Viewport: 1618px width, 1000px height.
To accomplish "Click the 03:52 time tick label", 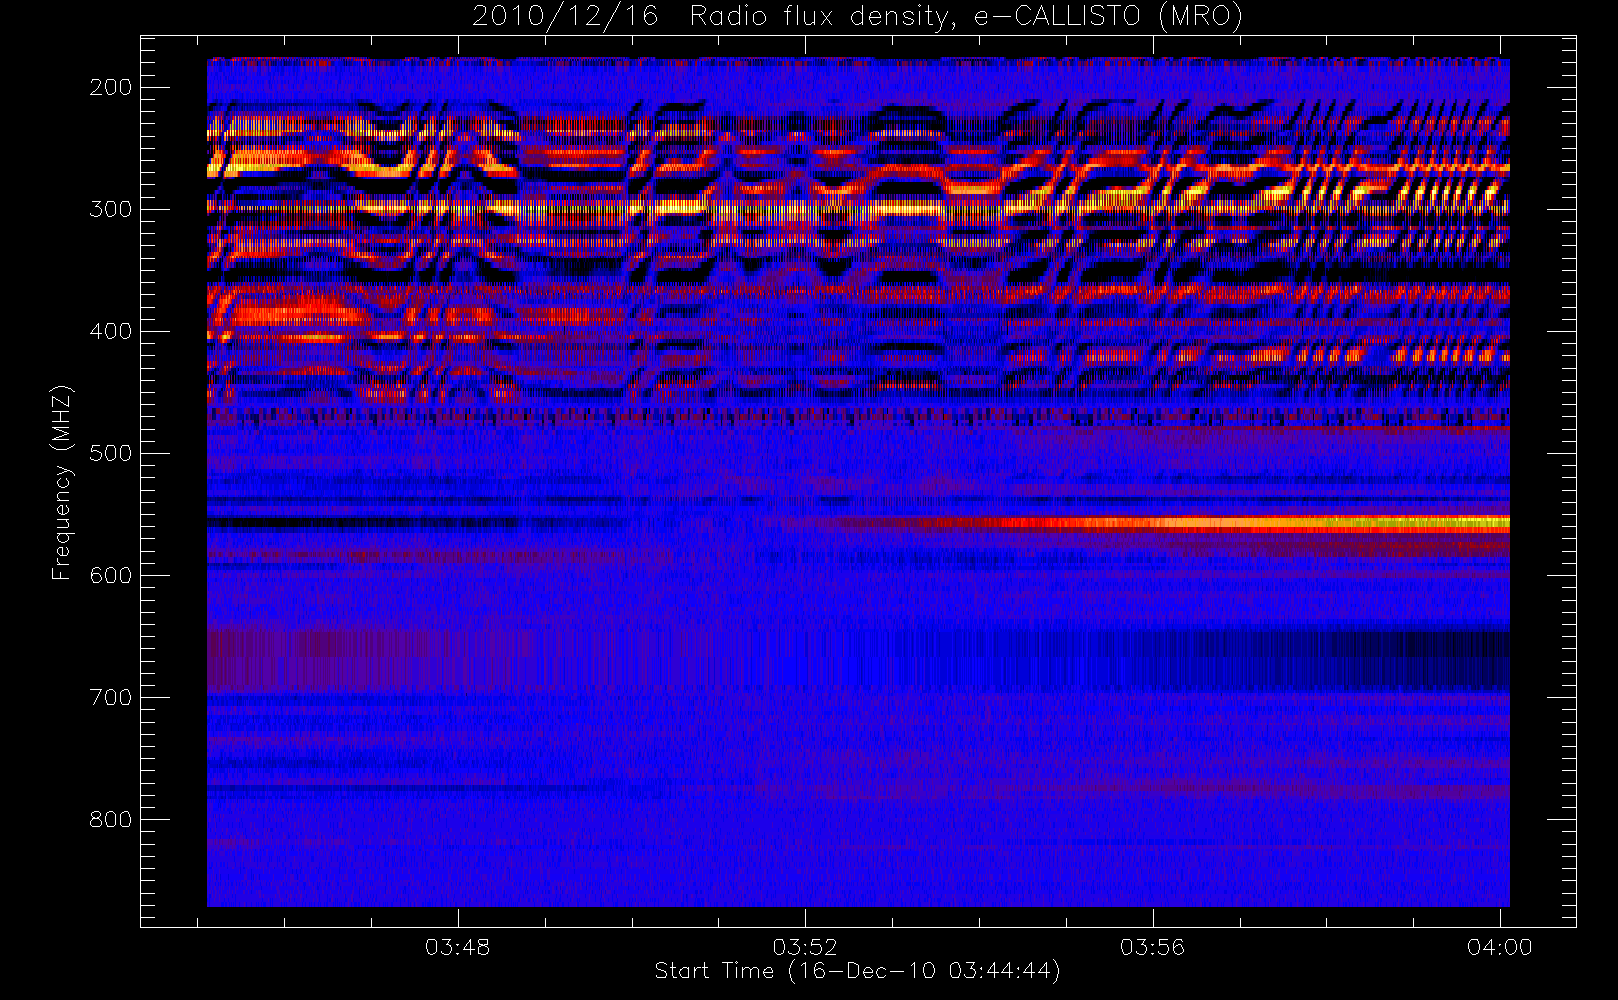I will [805, 947].
